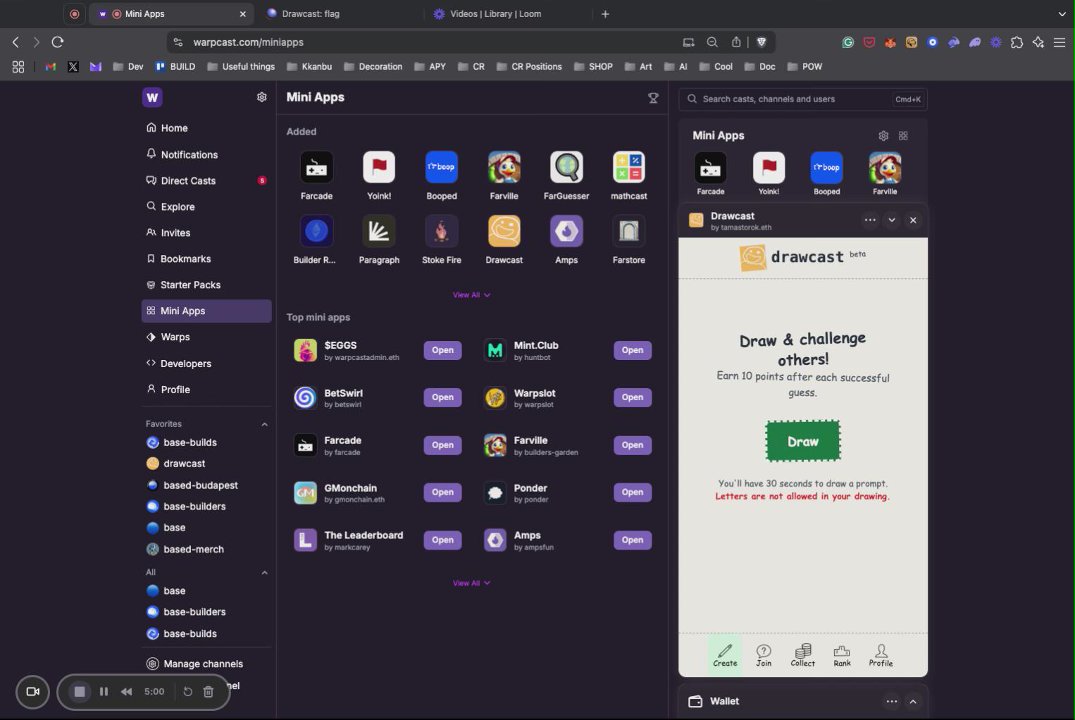Screen dimensions: 1075x720
Task: Toggle Loom camera bubble button
Action: [x=32, y=691]
